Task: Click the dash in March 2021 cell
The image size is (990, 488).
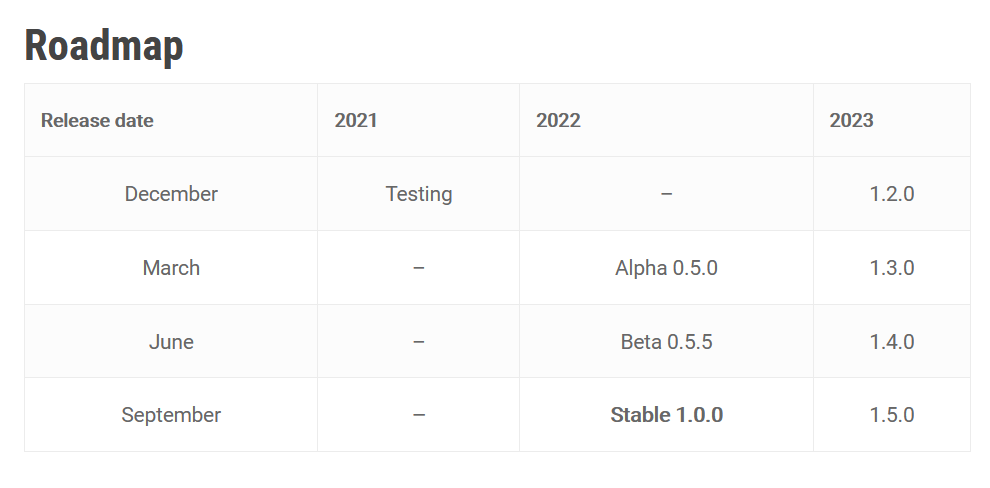Action: pyautogui.click(x=419, y=268)
